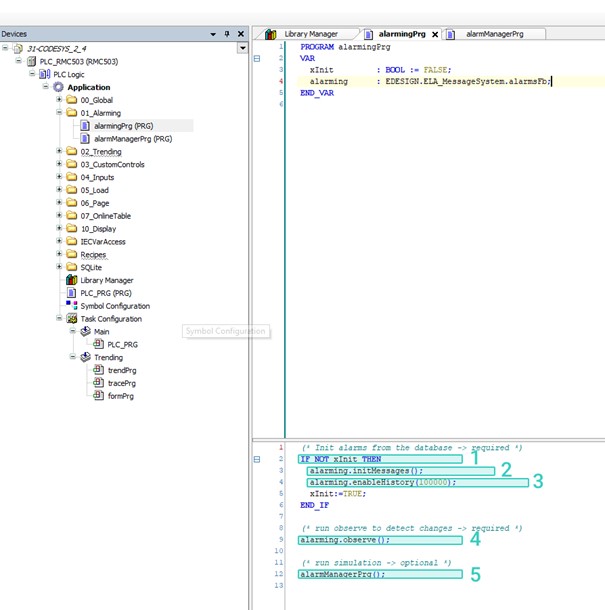The image size is (605, 610).
Task: Expand the 02_Trending folder
Action: point(59,152)
